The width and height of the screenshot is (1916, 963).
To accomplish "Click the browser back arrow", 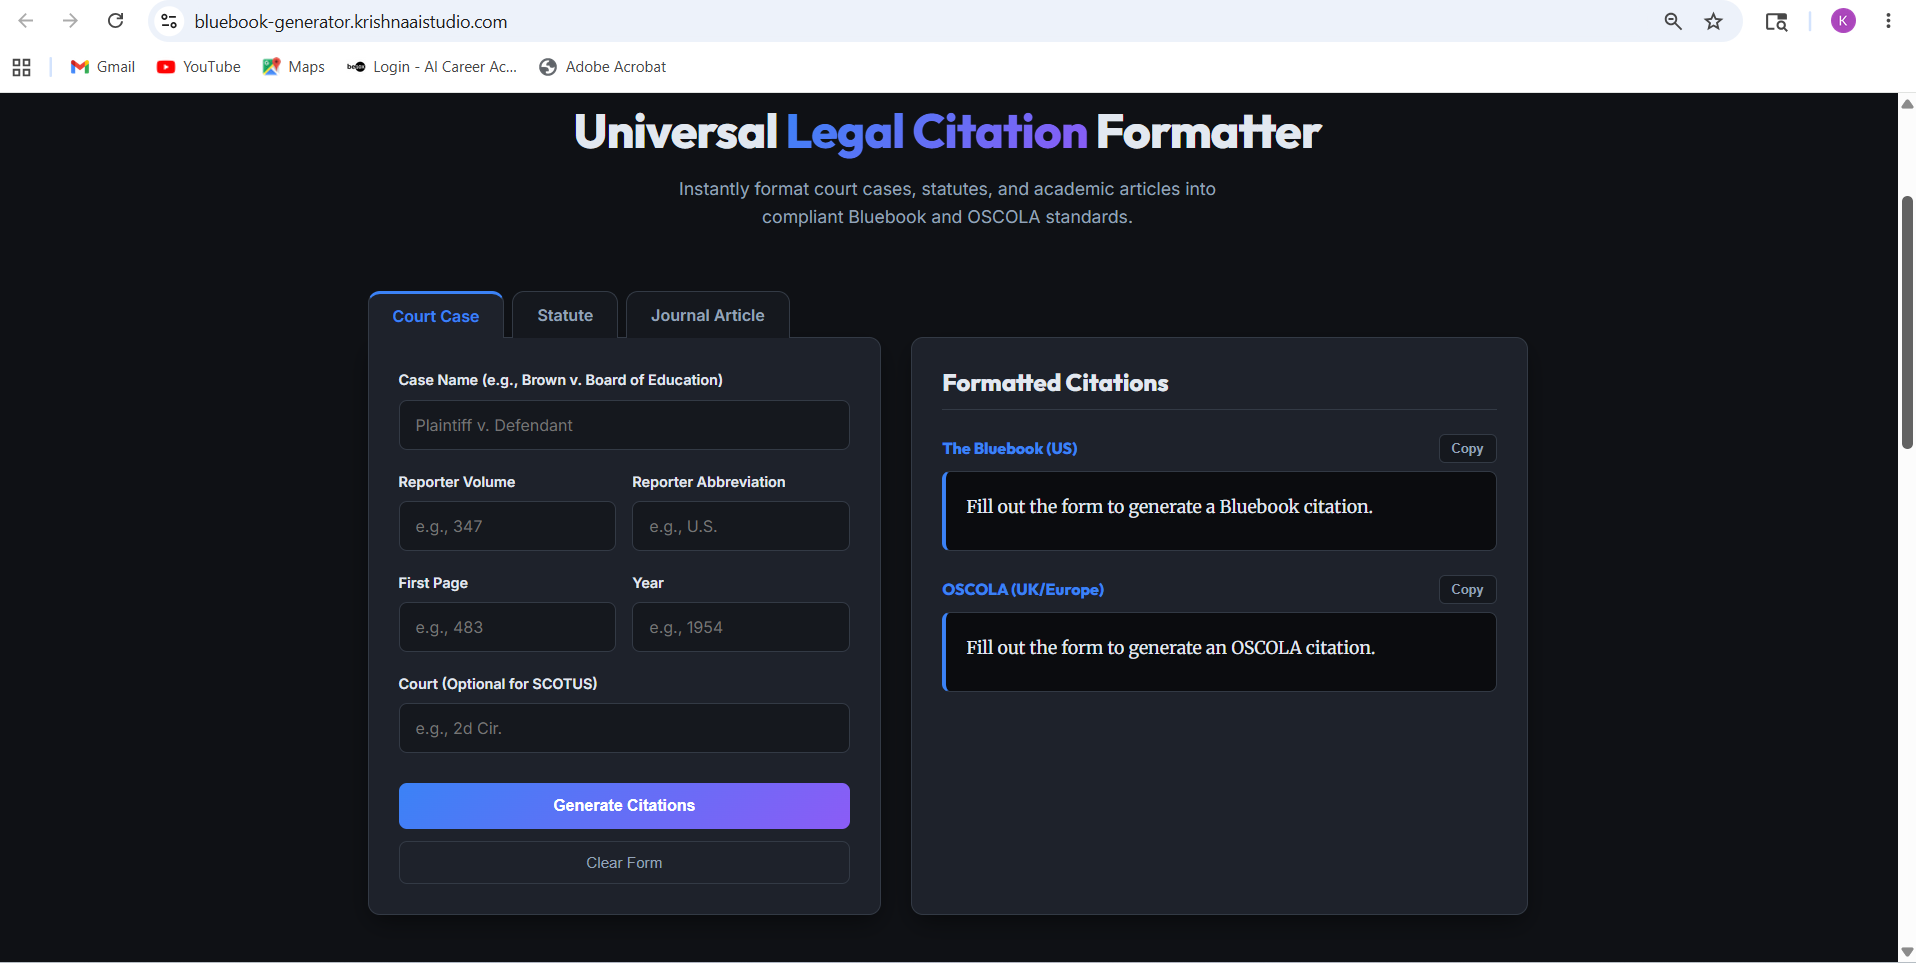I will tap(26, 21).
